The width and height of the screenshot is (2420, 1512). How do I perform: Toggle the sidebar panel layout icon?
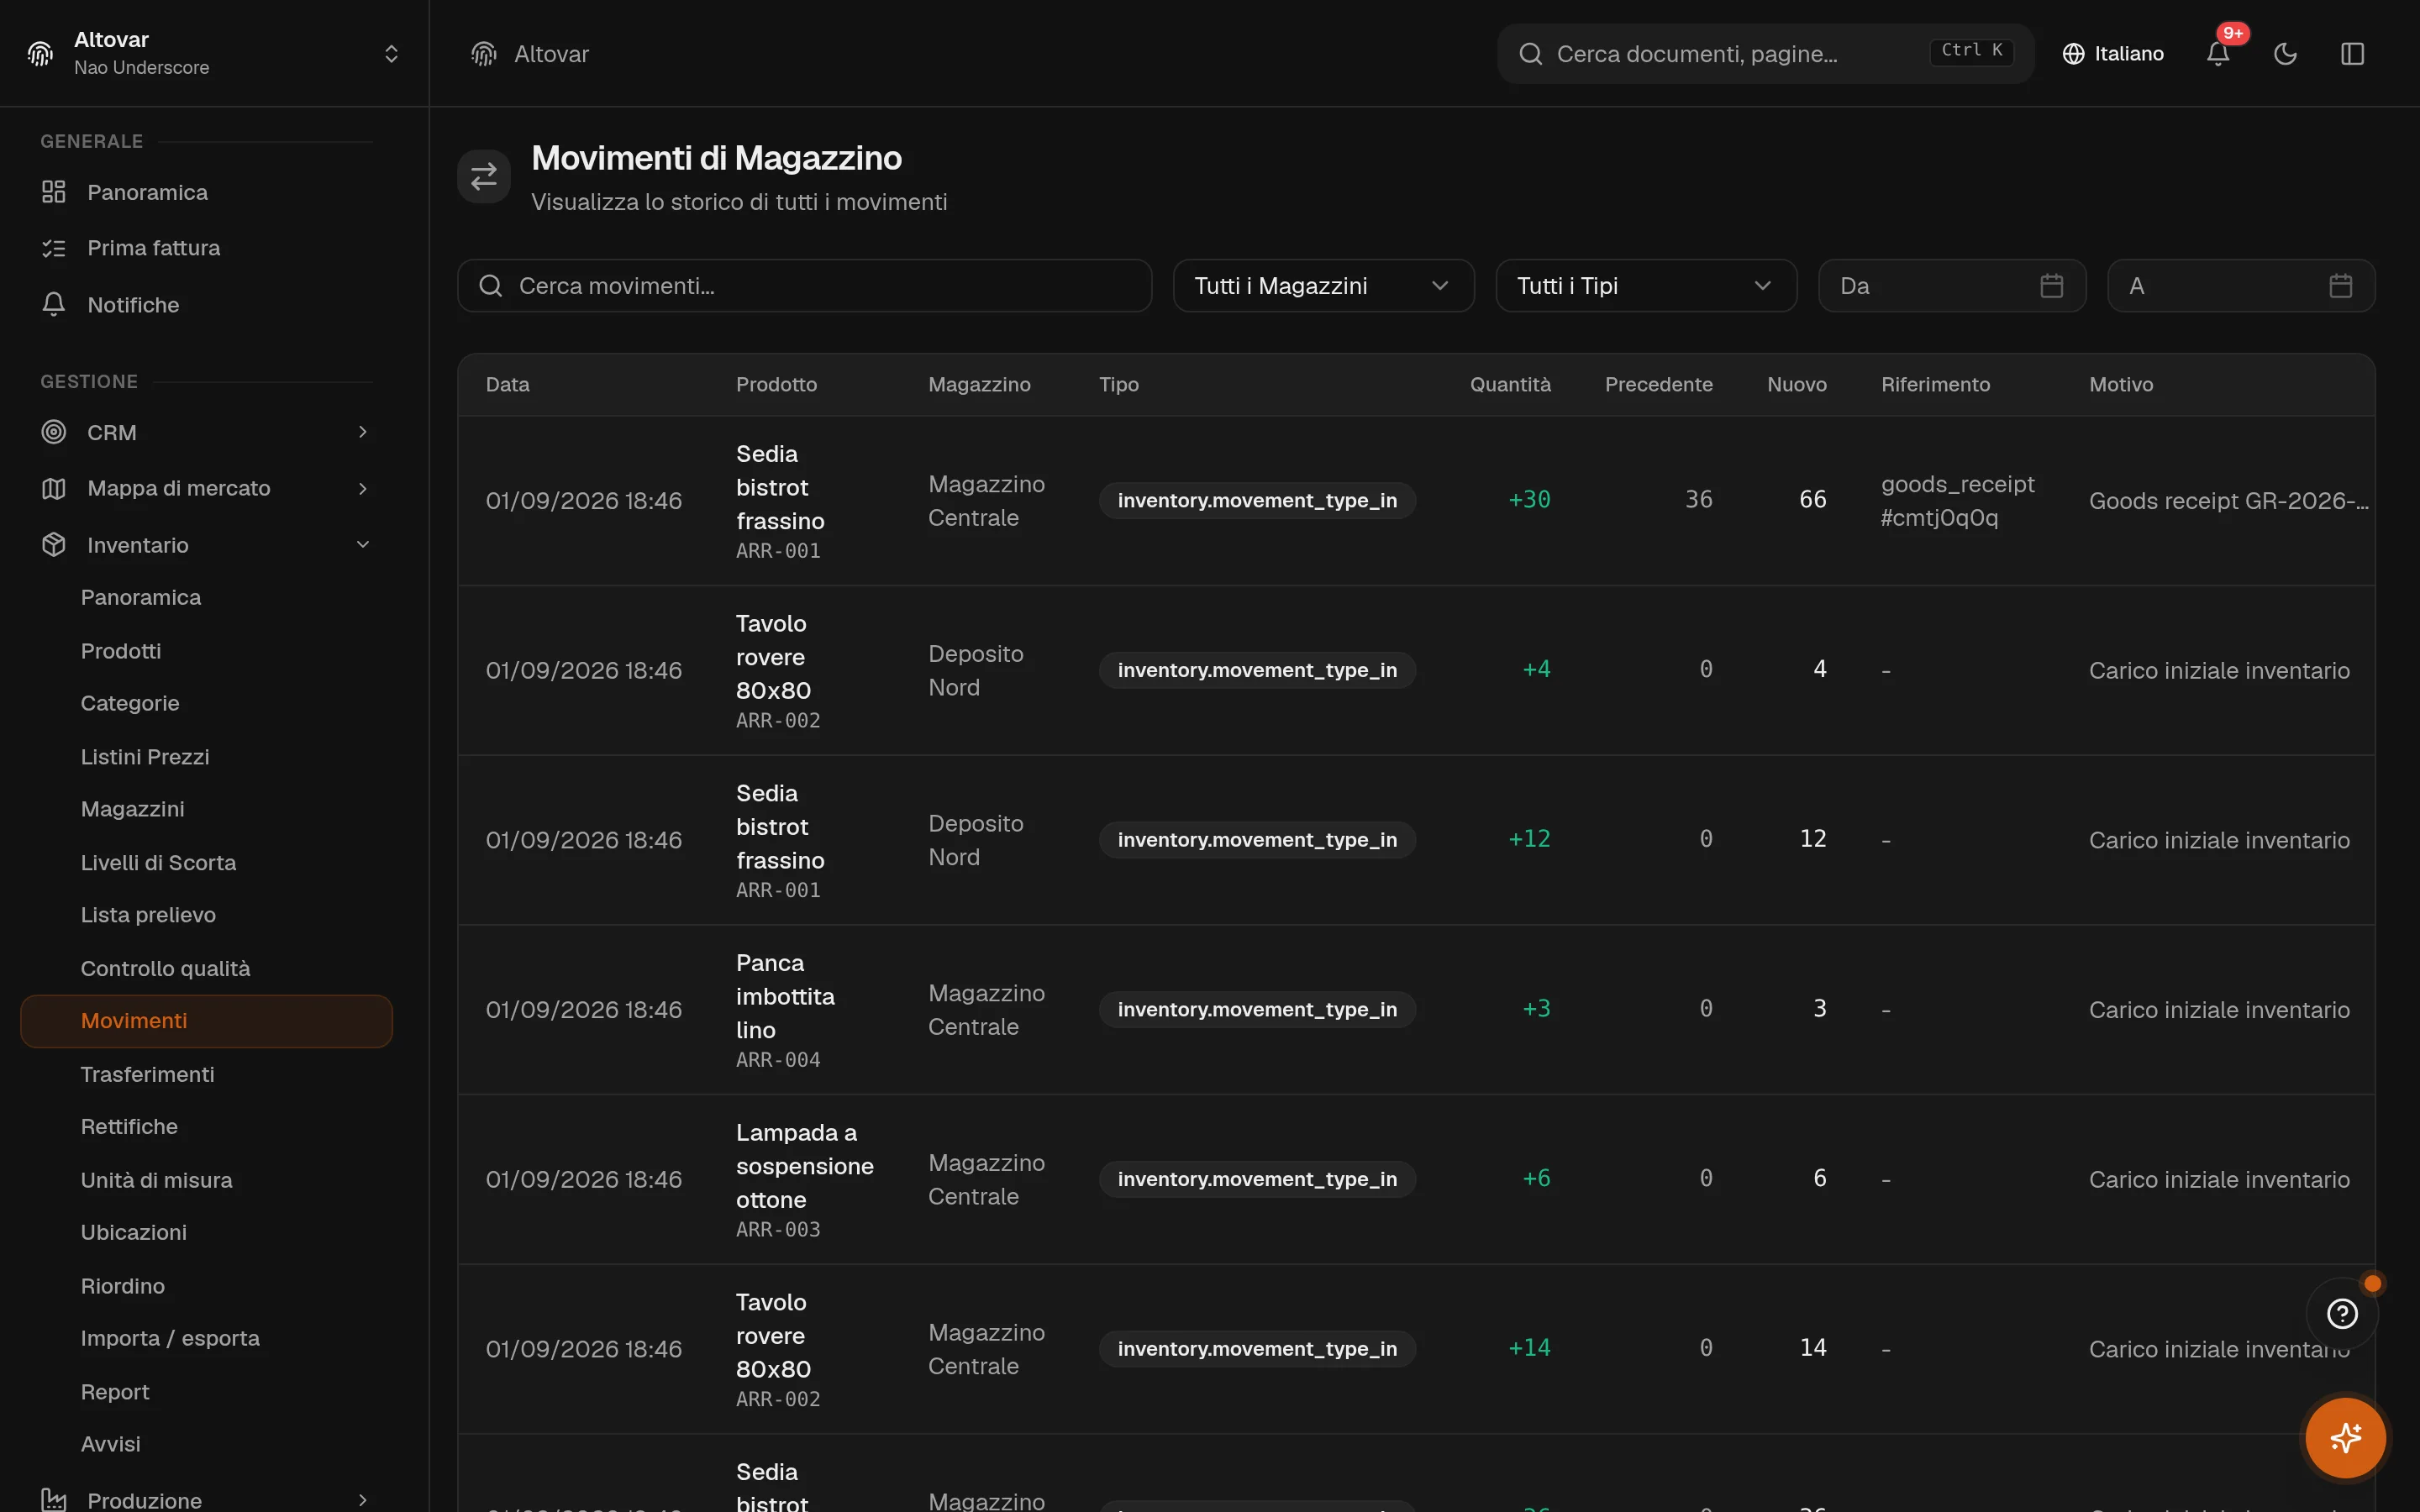(2352, 54)
